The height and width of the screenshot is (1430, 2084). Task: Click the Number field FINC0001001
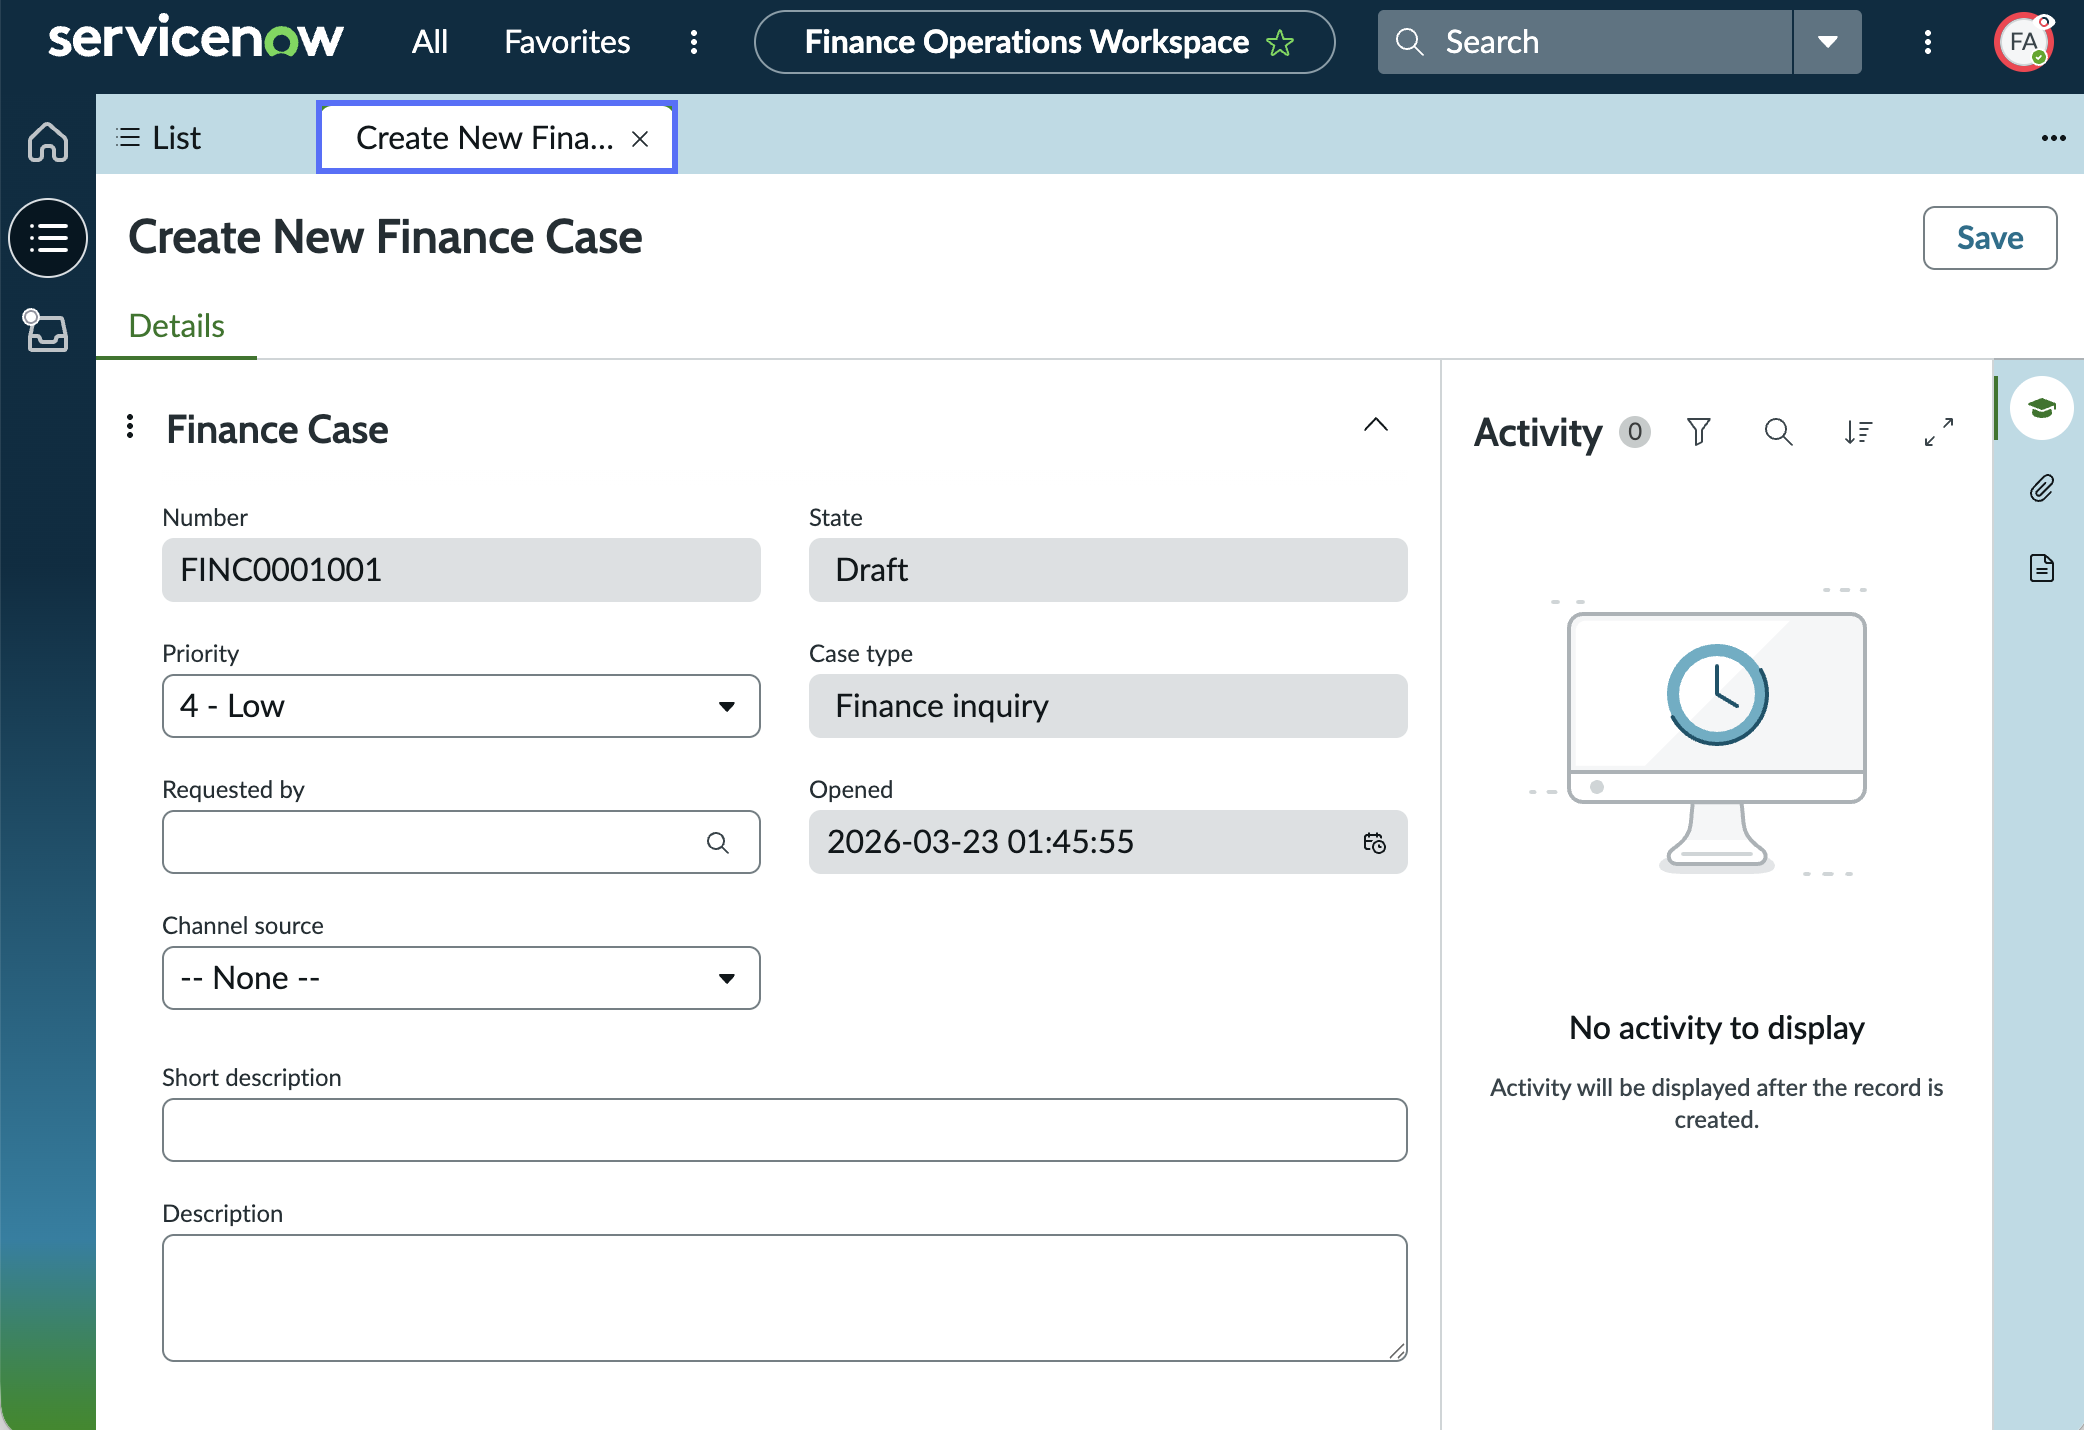click(x=461, y=570)
